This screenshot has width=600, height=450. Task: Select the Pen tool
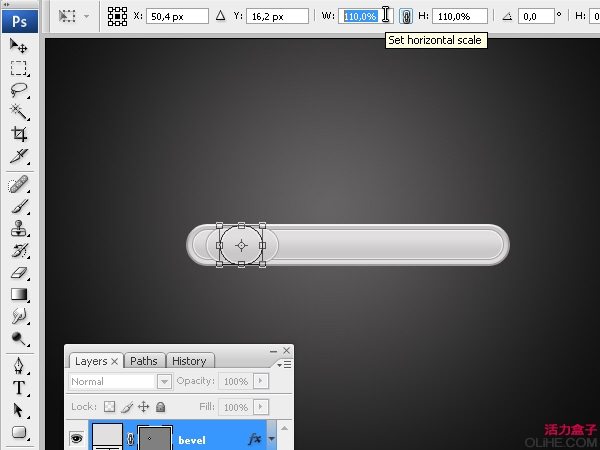pos(18,366)
